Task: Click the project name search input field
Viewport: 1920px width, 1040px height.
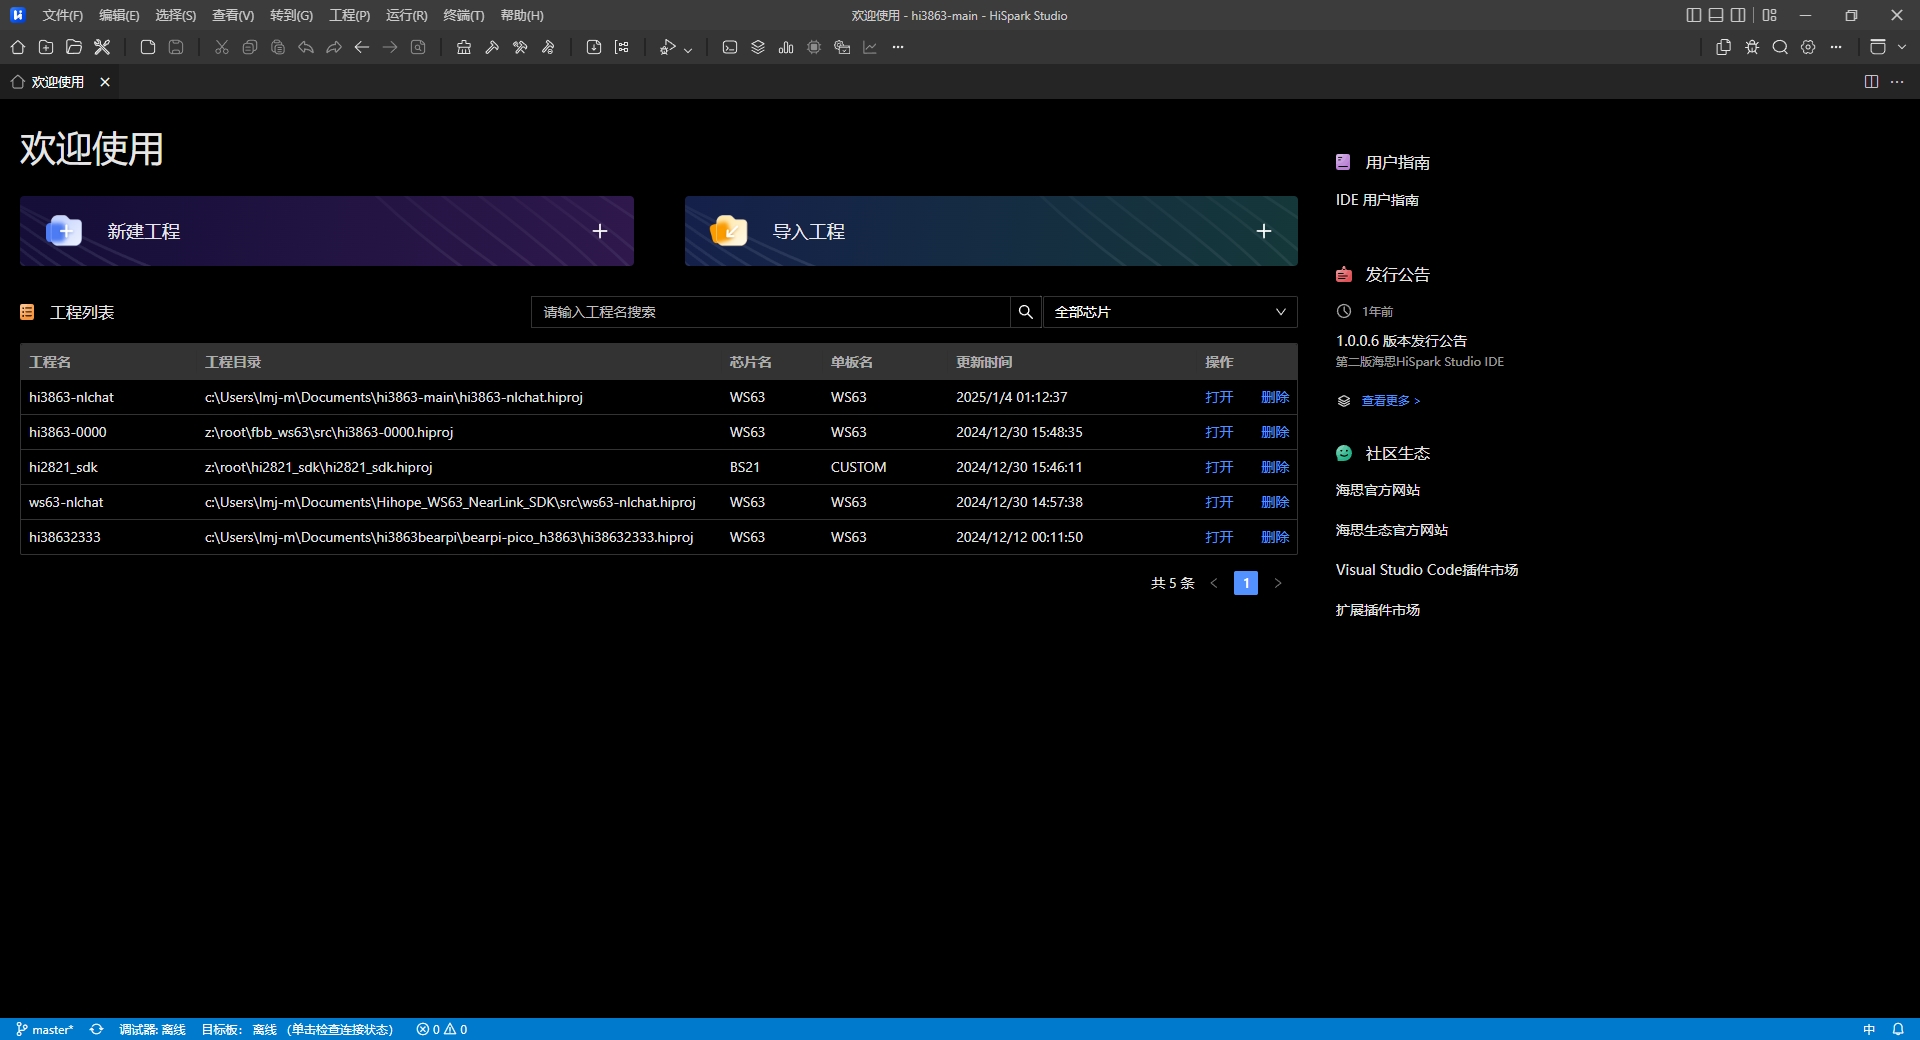Action: (770, 312)
